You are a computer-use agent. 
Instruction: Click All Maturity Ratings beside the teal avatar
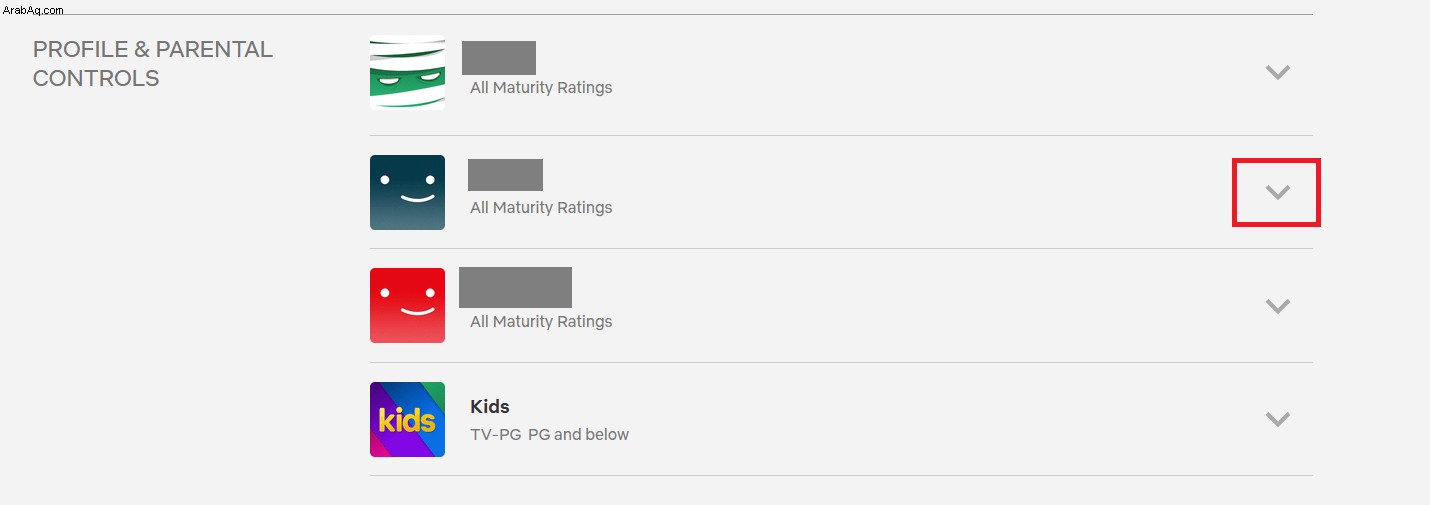[541, 207]
